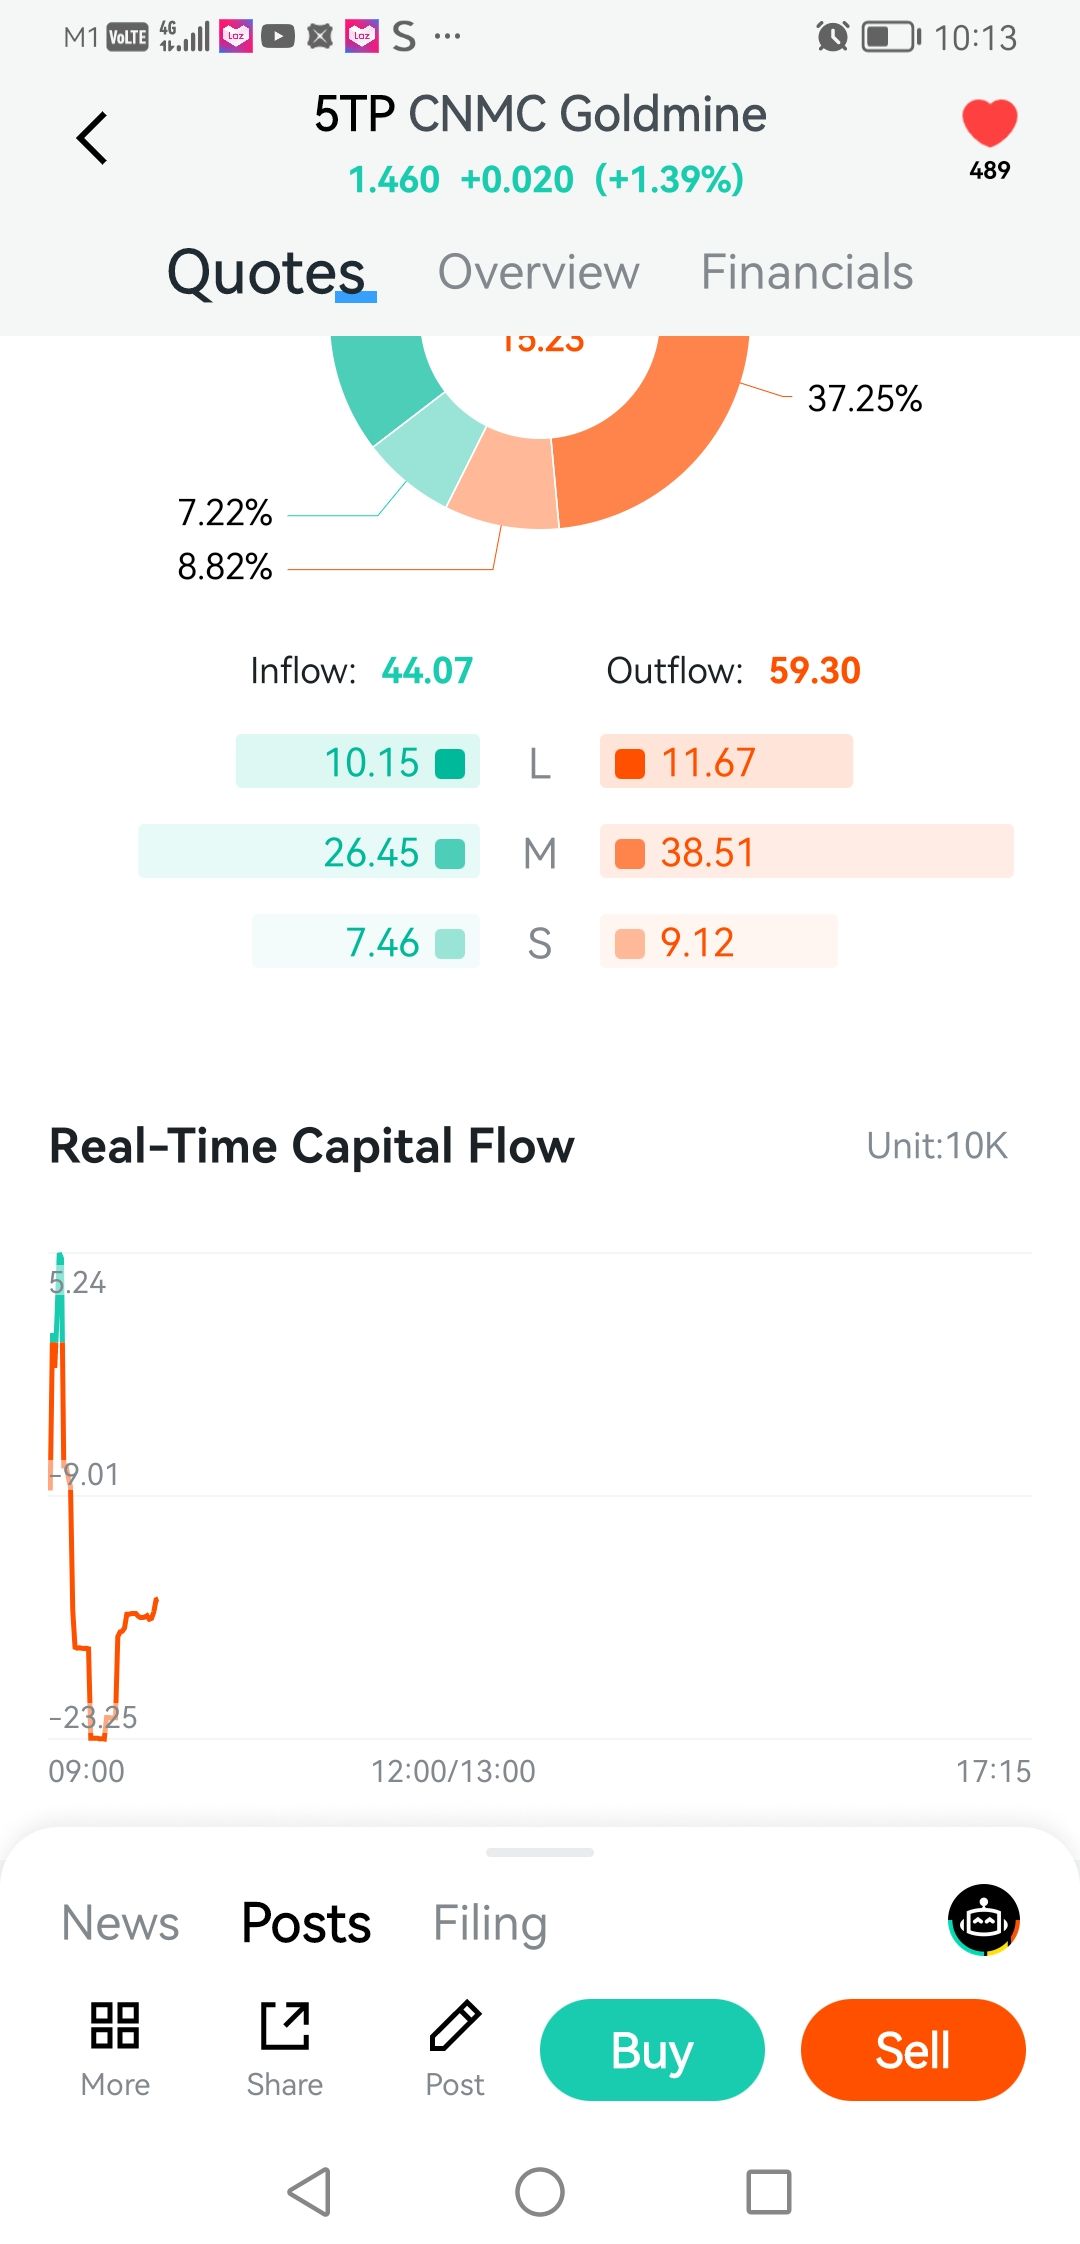The width and height of the screenshot is (1080, 2244).
Task: Expand bottom sheet using drag handle
Action: 540,1852
